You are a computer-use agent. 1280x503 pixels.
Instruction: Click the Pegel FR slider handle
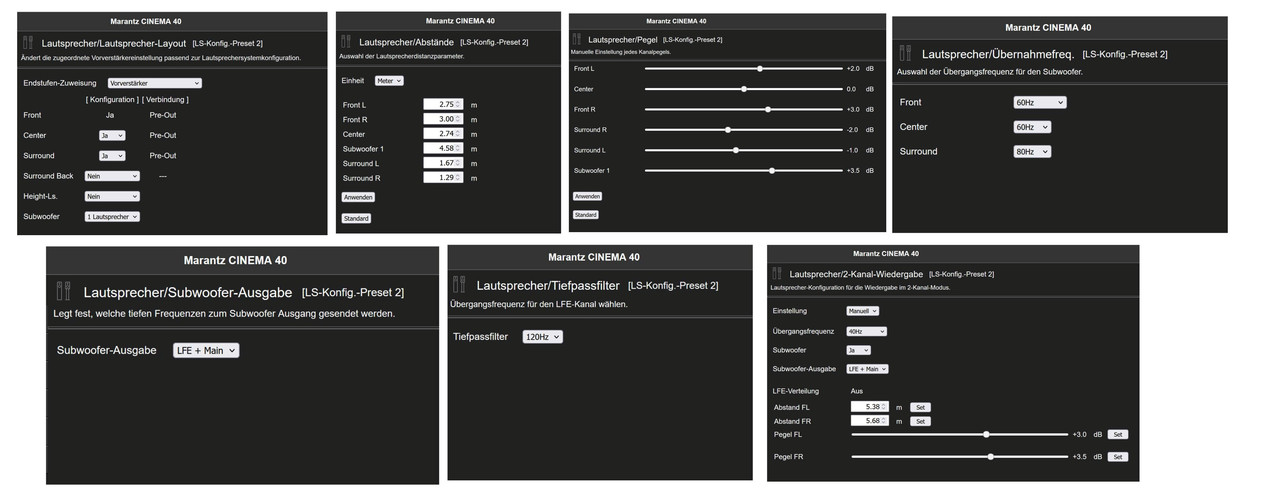(x=991, y=456)
